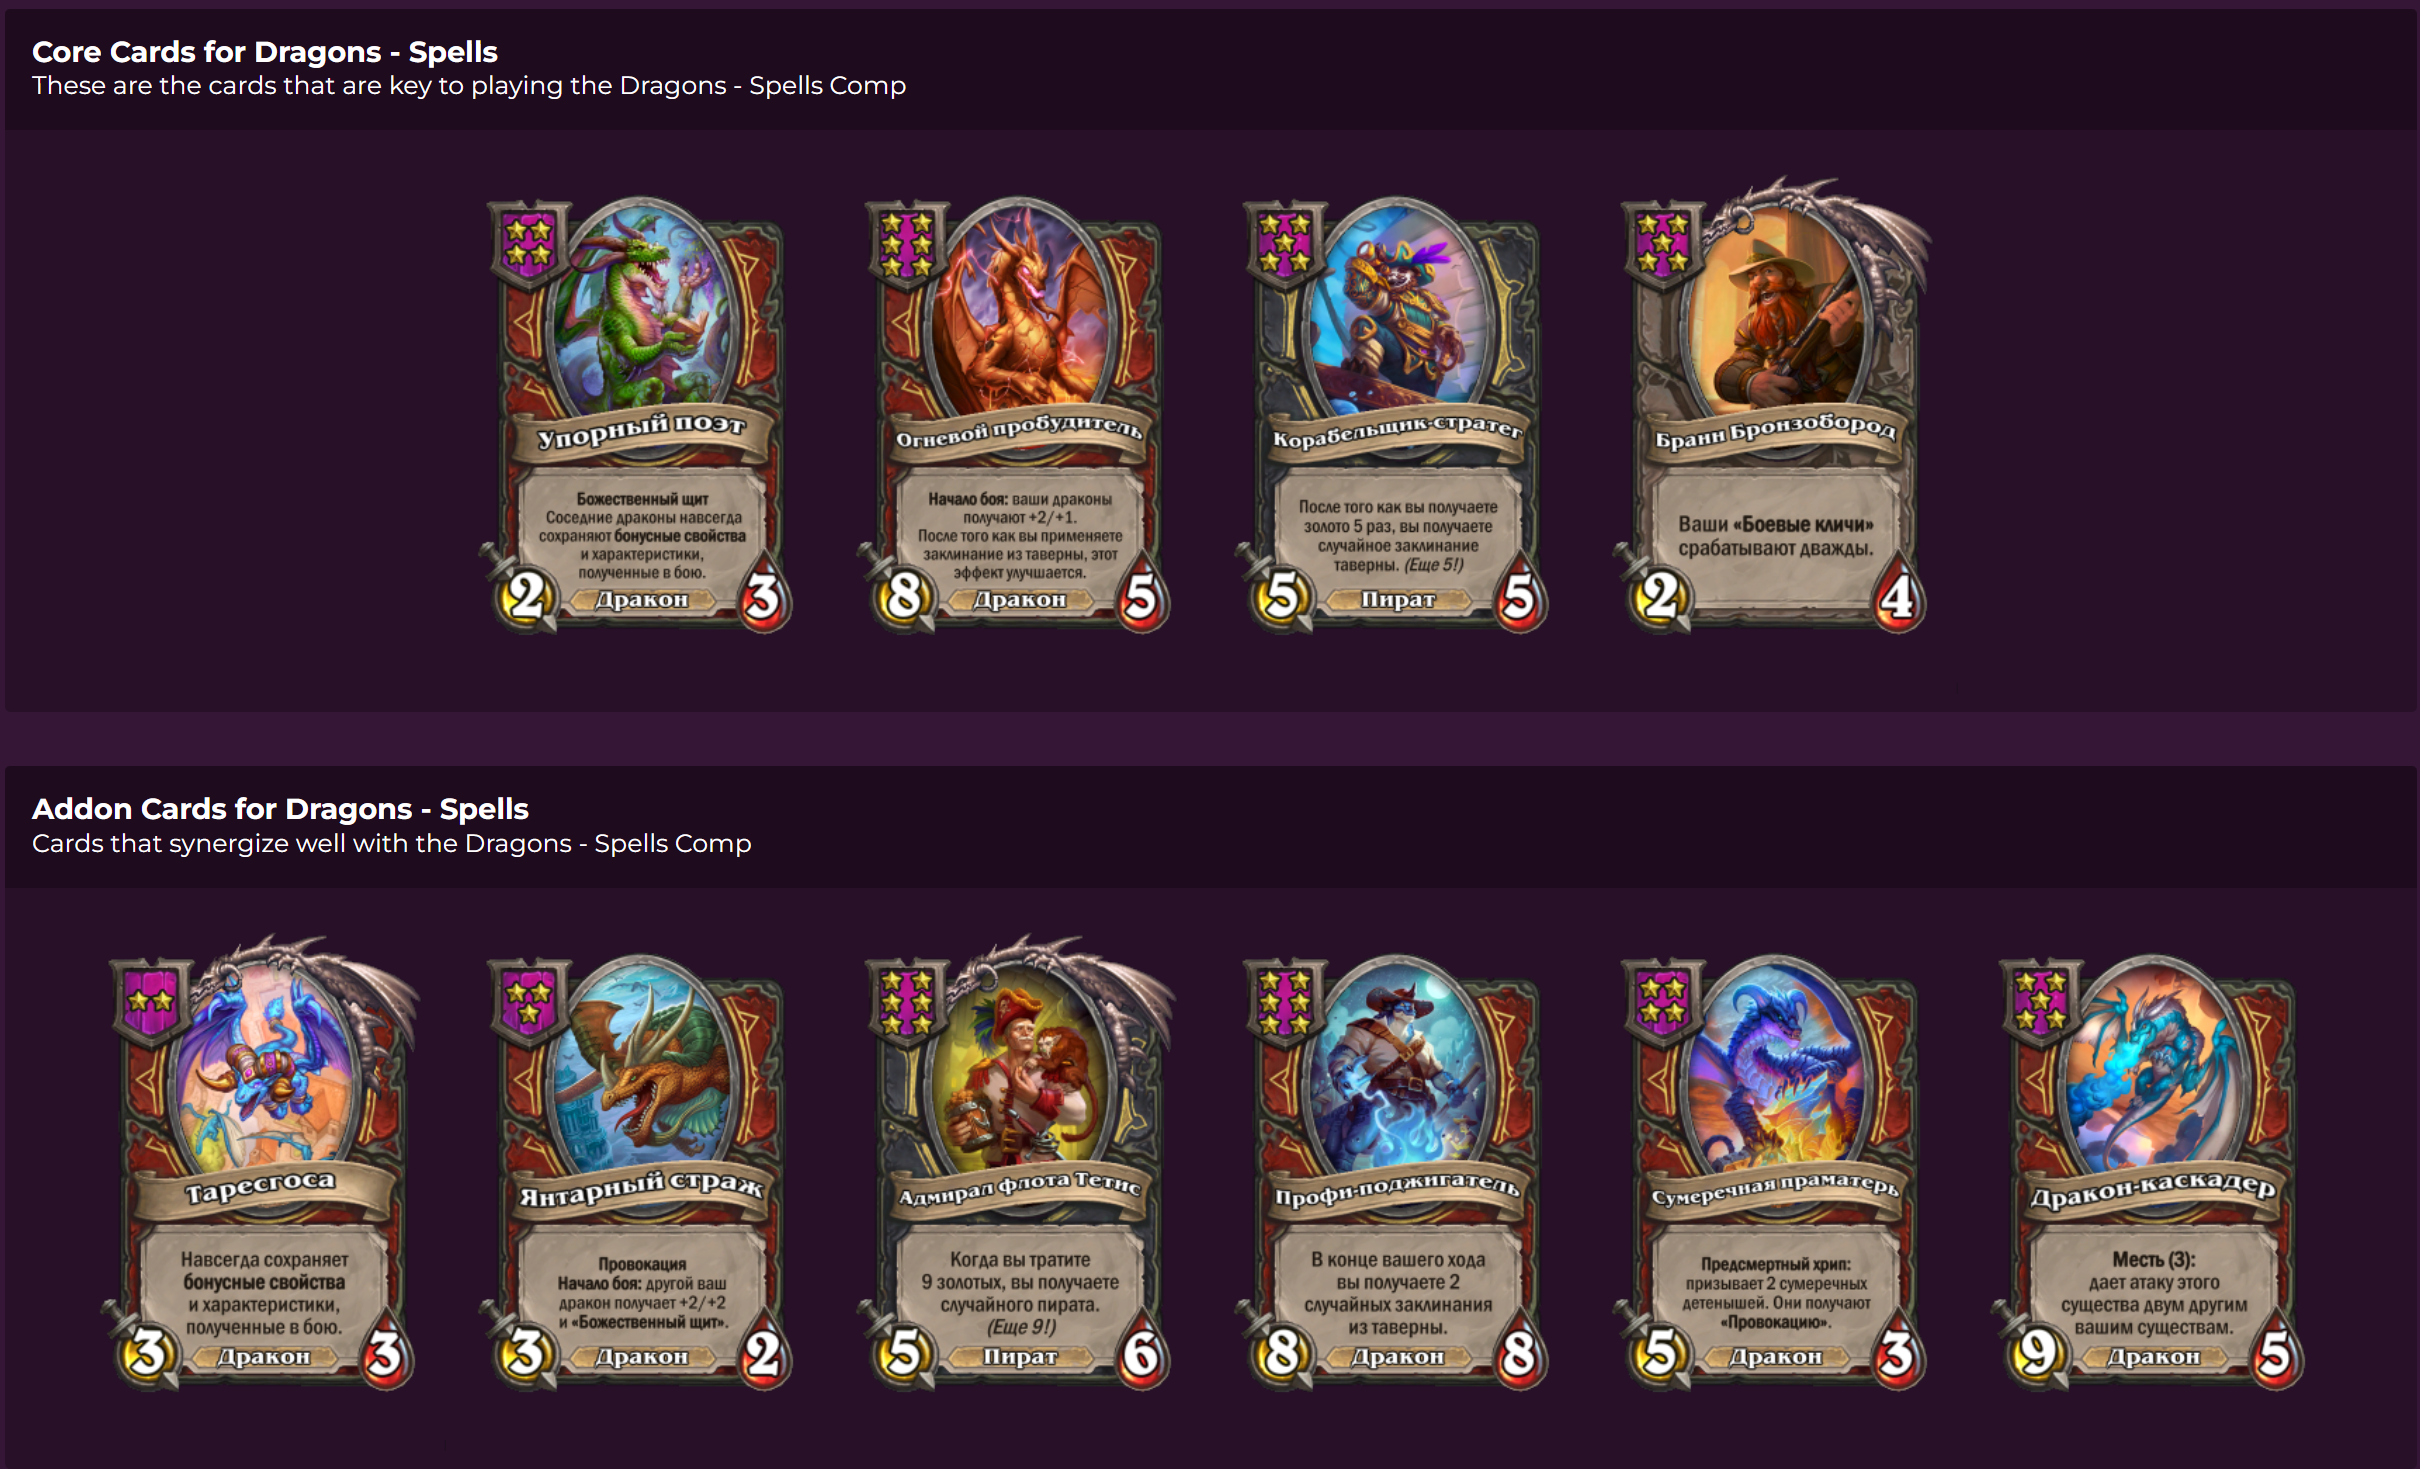Viewport: 2420px width, 1469px height.
Task: Click tier stars badge on Адмирал флота Тетис
Action: point(907,1001)
